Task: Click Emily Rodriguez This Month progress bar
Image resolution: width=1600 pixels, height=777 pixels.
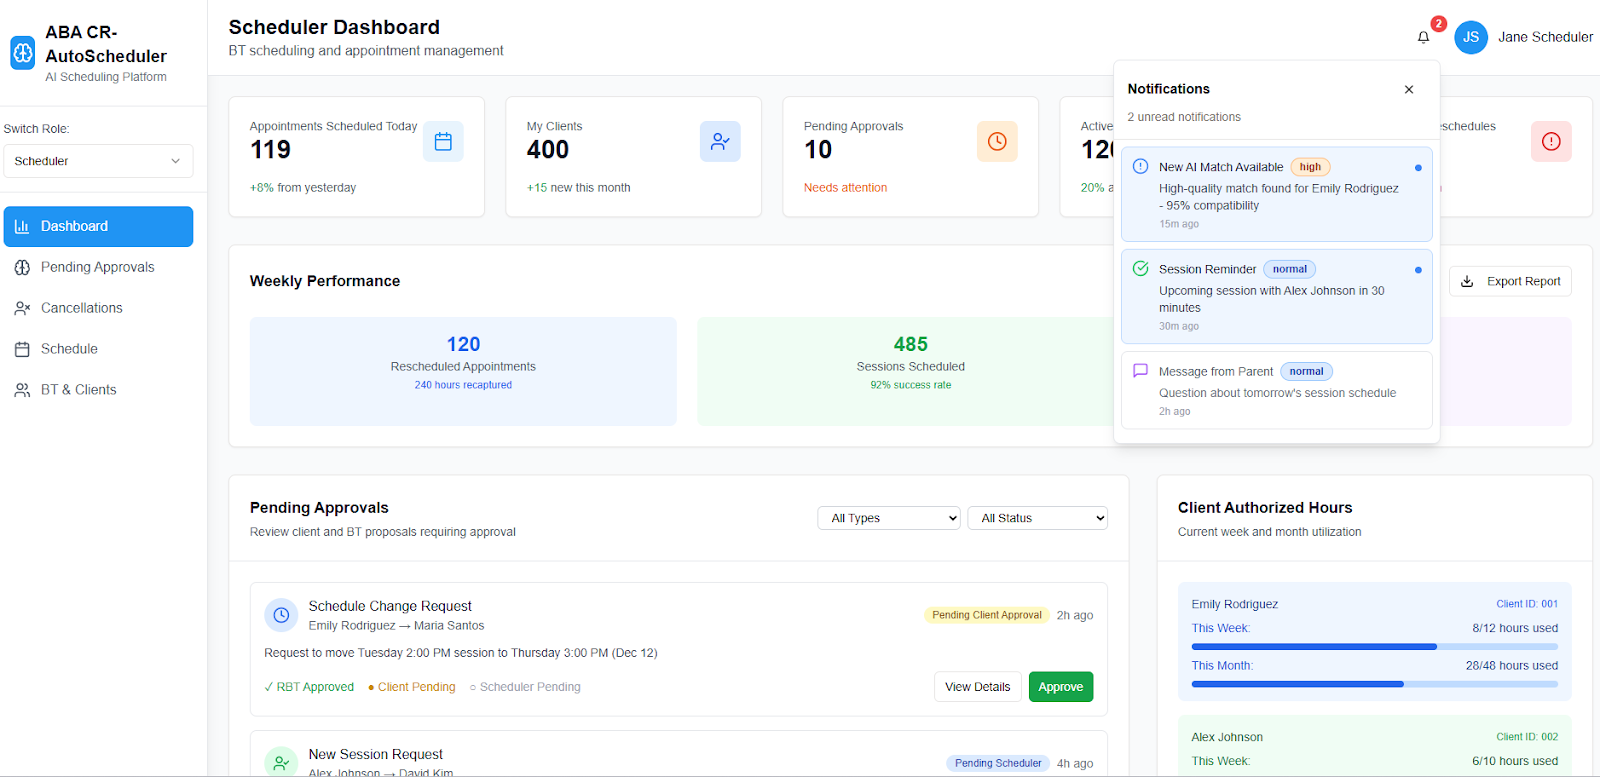Action: [1374, 684]
